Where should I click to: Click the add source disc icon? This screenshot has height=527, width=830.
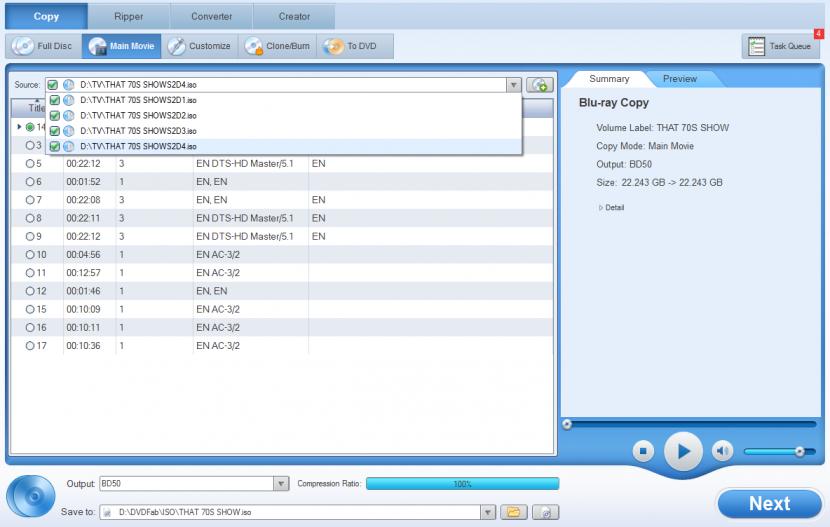tap(541, 86)
